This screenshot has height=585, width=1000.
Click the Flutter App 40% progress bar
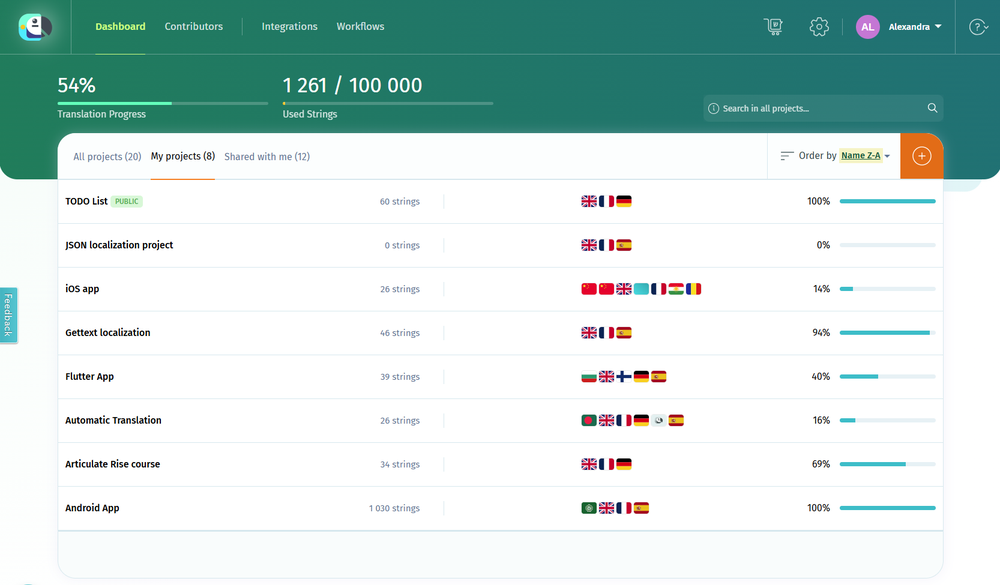point(887,376)
